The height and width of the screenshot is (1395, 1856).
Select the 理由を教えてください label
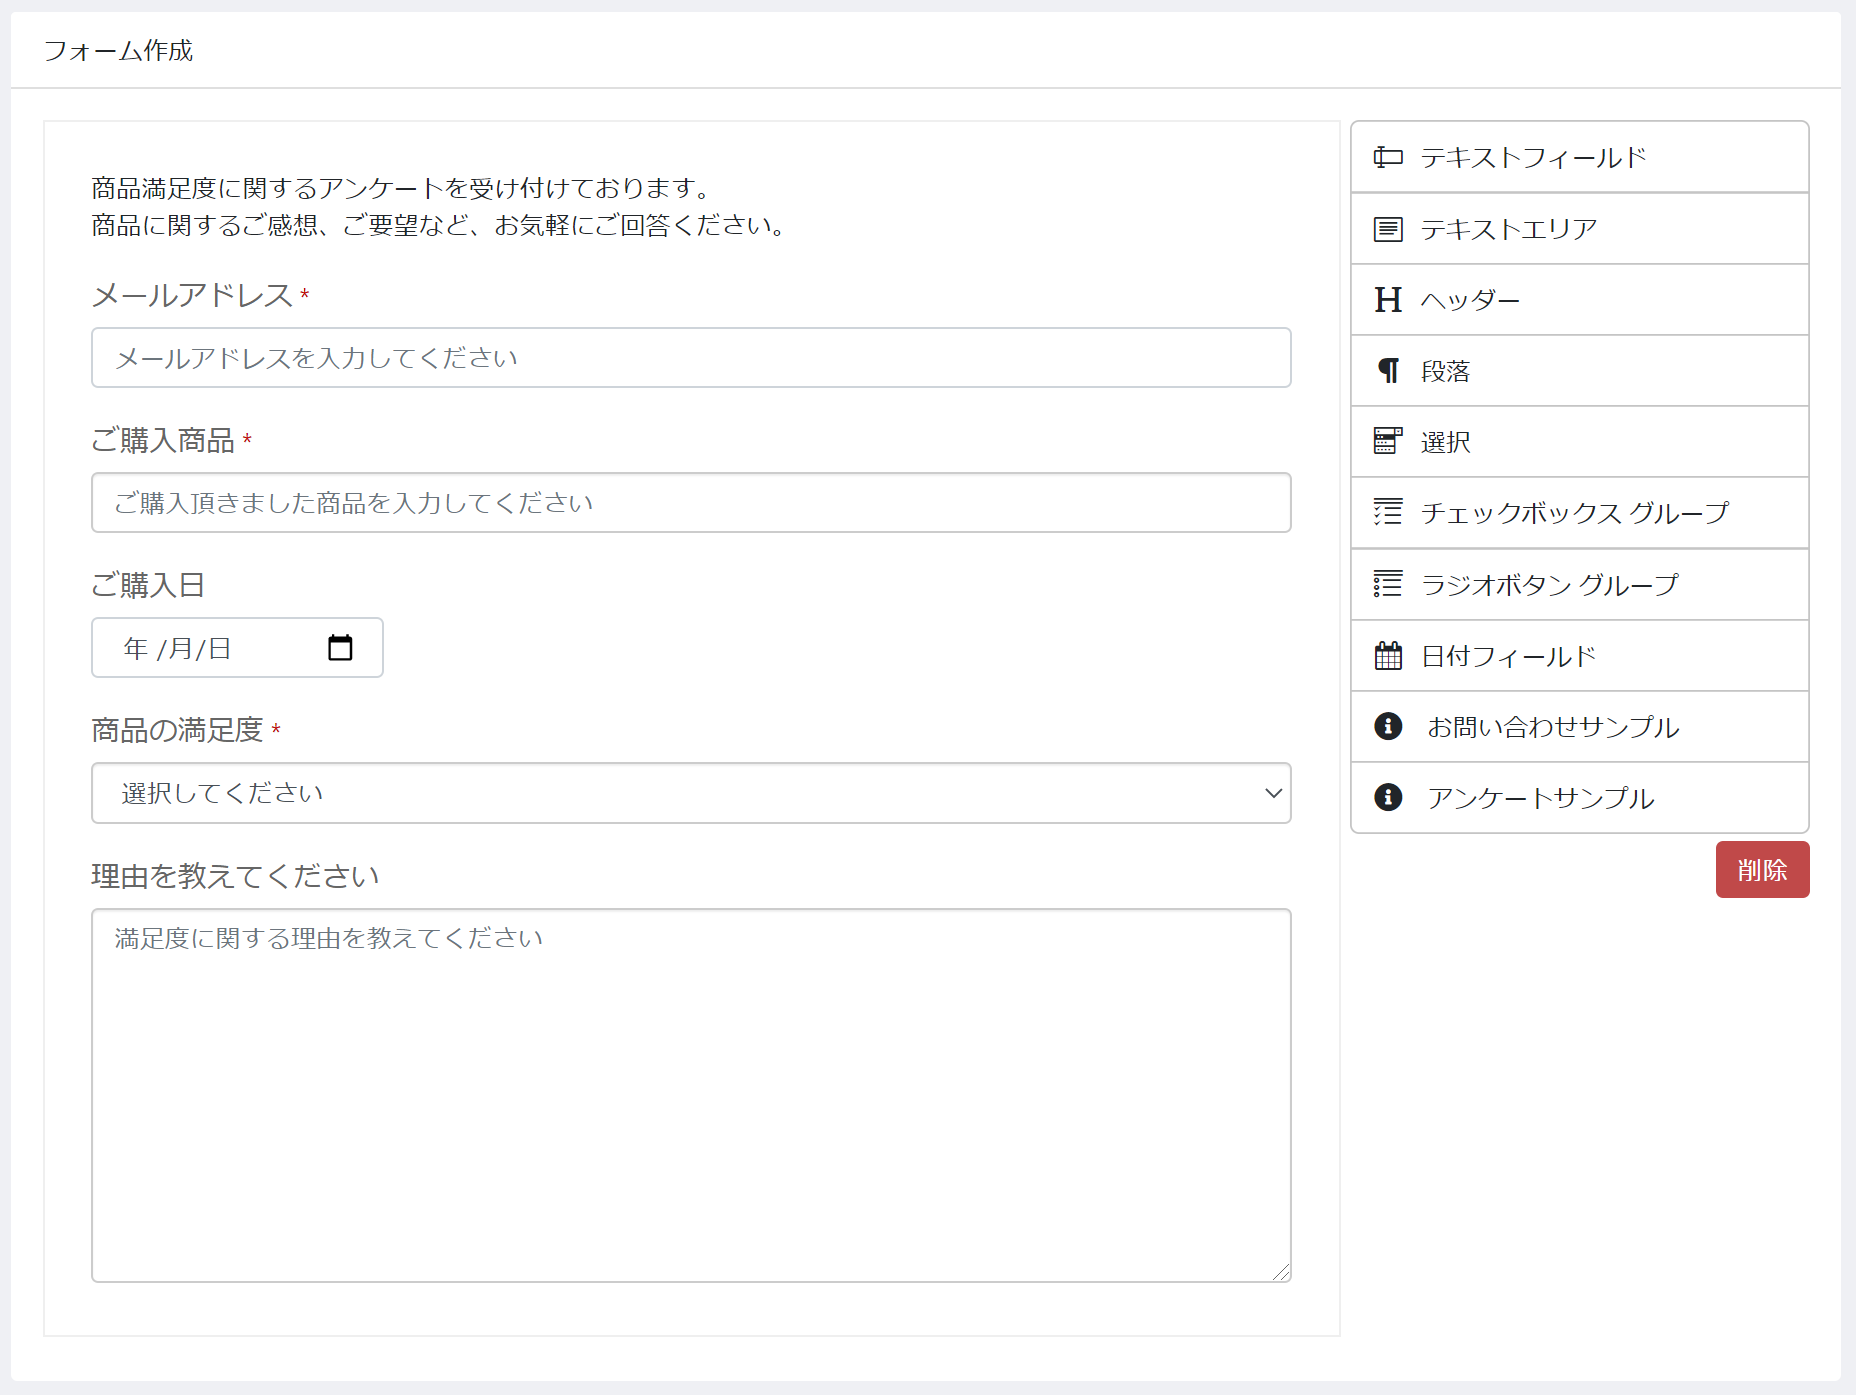235,876
